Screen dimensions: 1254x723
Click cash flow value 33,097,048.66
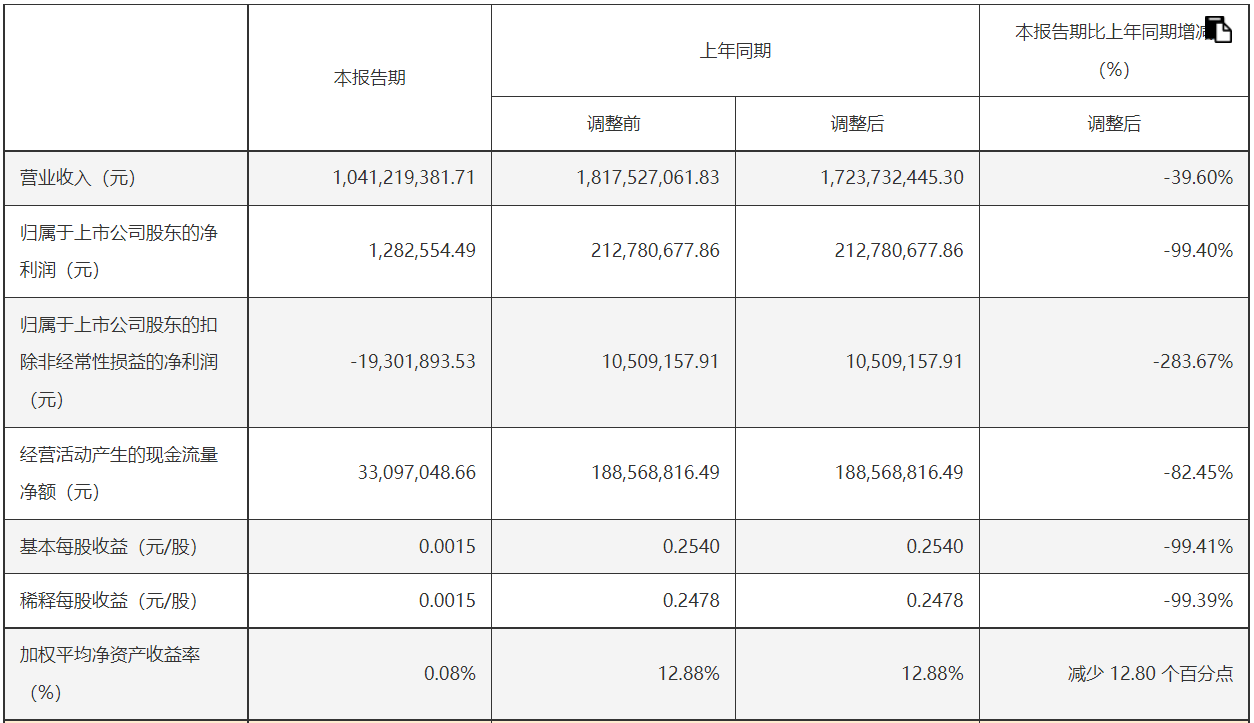coord(417,473)
